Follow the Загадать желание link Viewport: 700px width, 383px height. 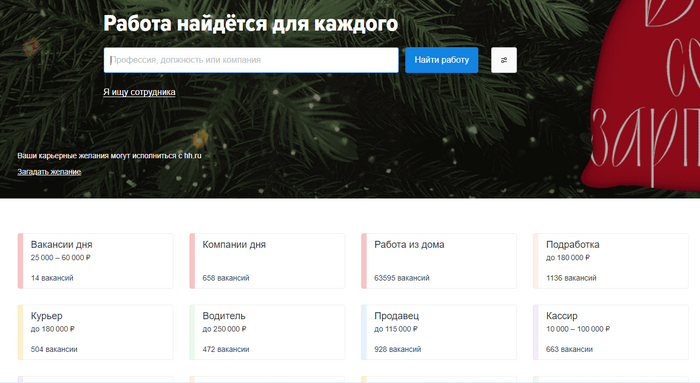click(x=49, y=172)
